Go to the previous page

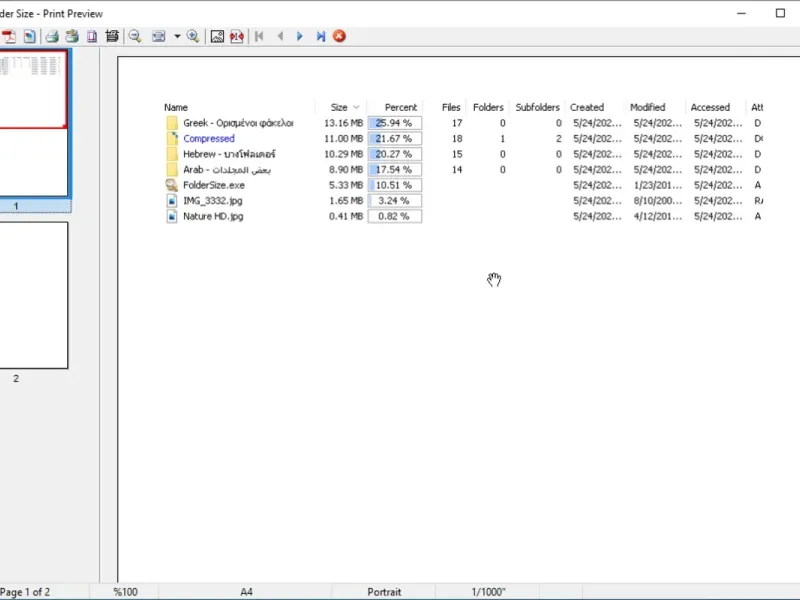click(280, 36)
